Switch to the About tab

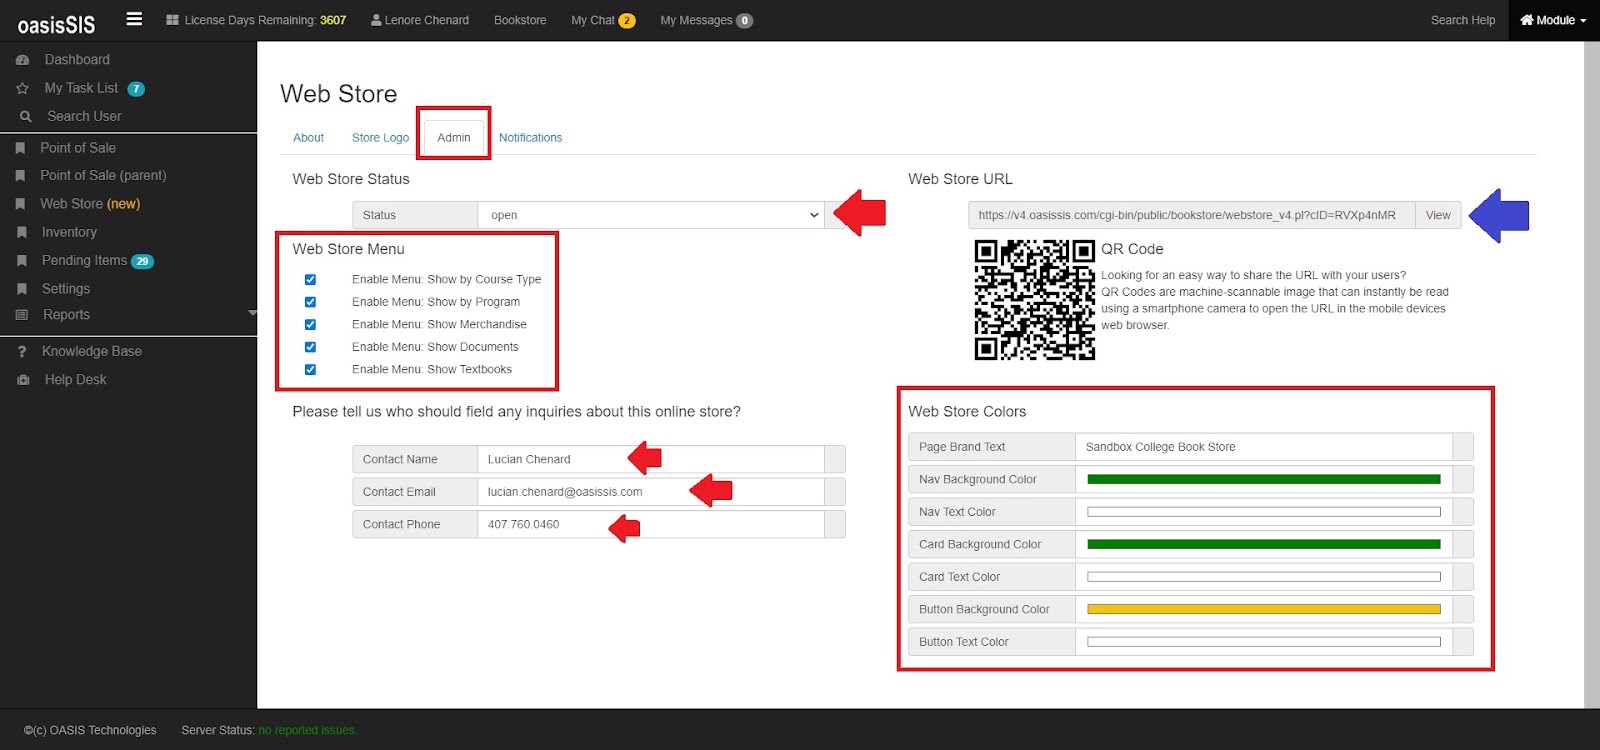308,138
